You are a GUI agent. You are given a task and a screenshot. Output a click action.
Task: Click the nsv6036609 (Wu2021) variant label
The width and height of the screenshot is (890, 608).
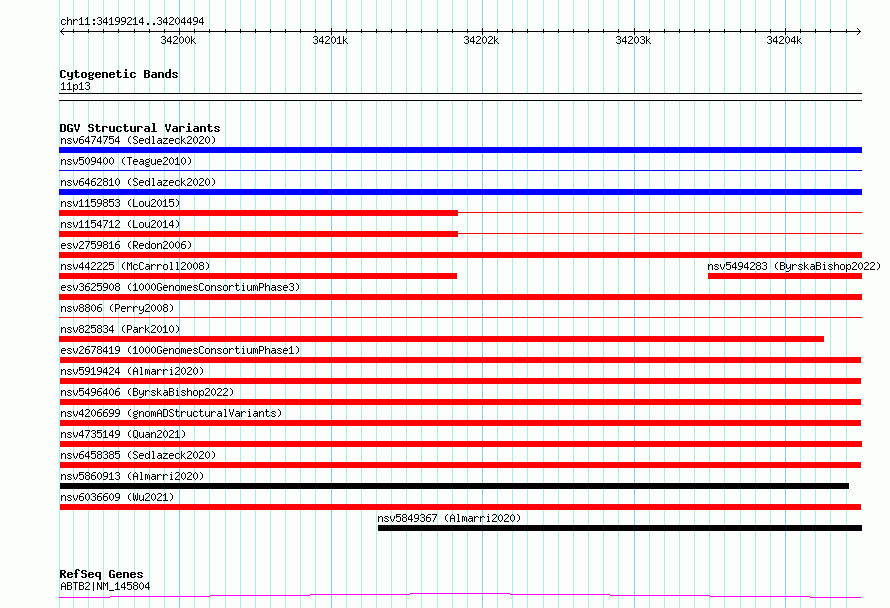click(117, 497)
